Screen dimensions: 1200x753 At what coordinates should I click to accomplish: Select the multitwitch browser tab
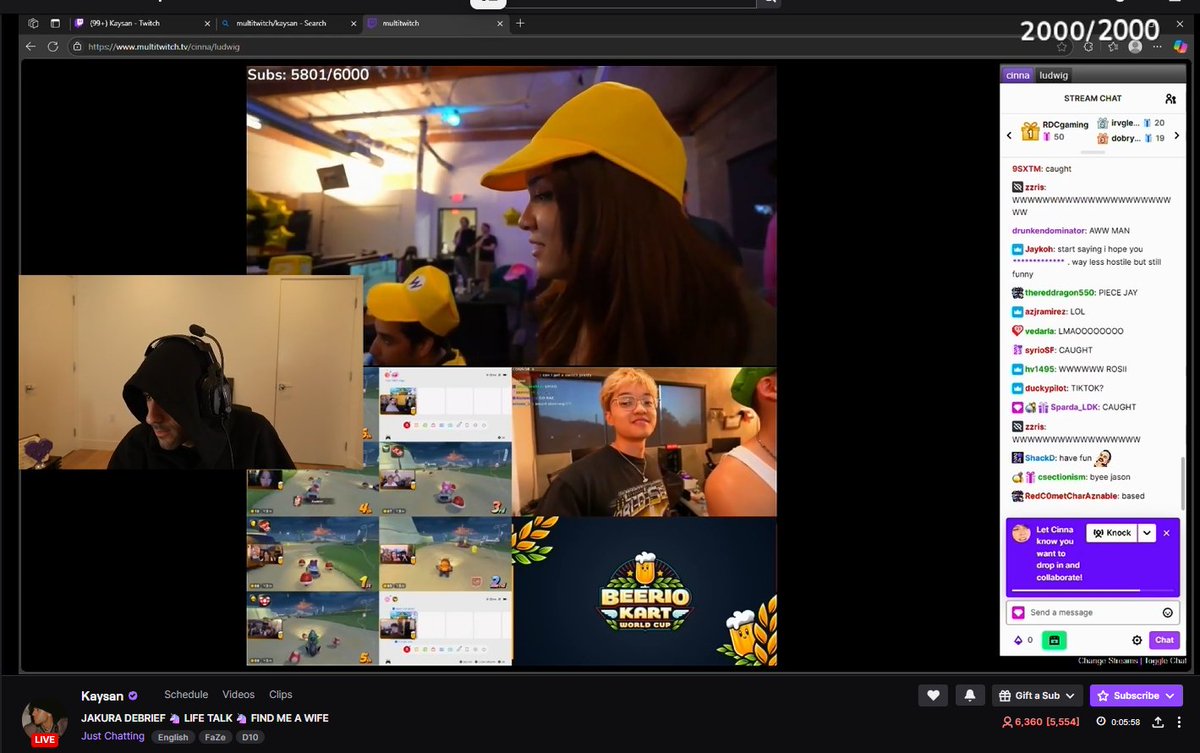435,23
